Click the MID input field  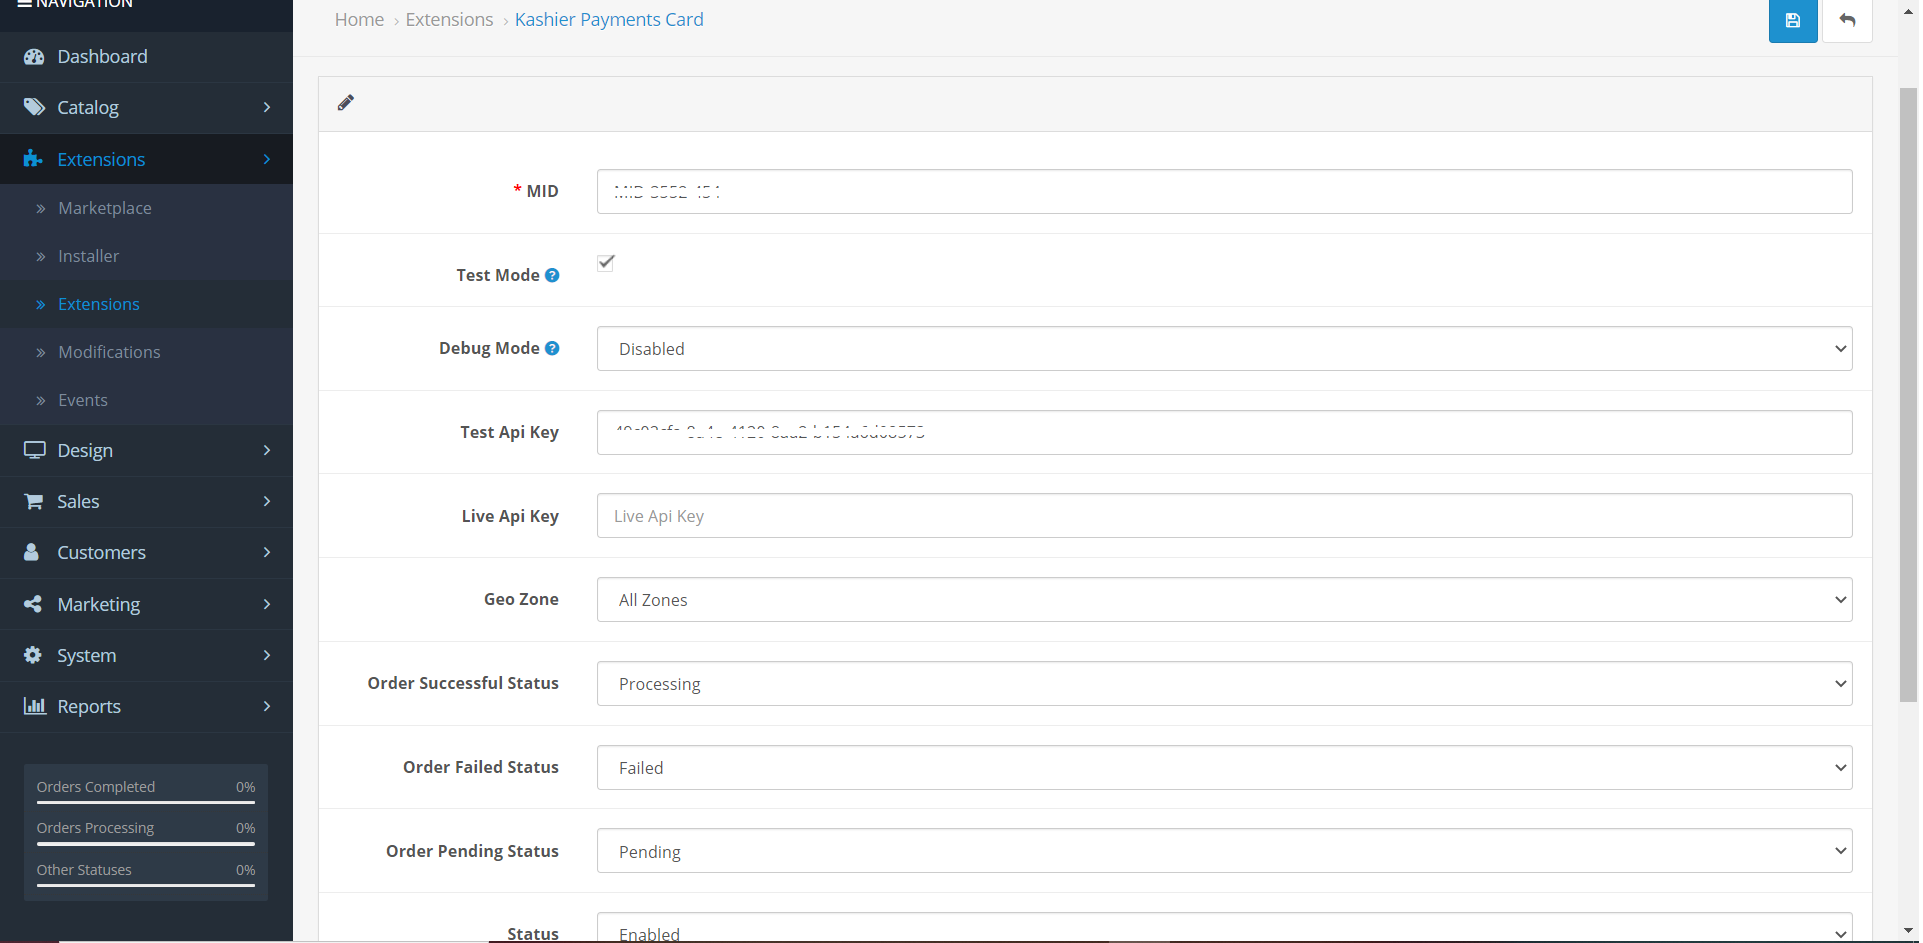tap(1224, 191)
